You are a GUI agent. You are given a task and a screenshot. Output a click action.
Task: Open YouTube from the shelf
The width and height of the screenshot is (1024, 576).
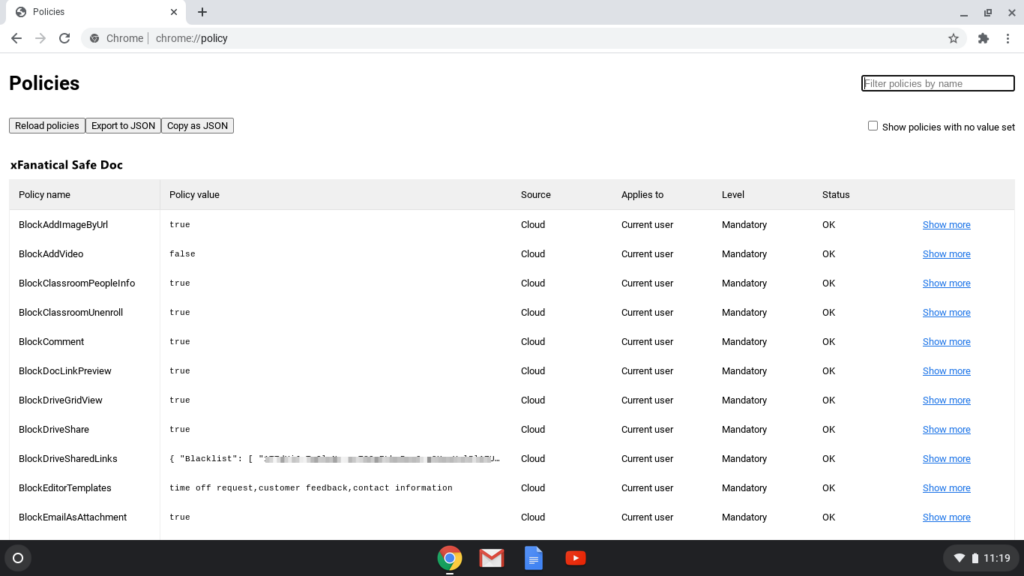coord(575,558)
